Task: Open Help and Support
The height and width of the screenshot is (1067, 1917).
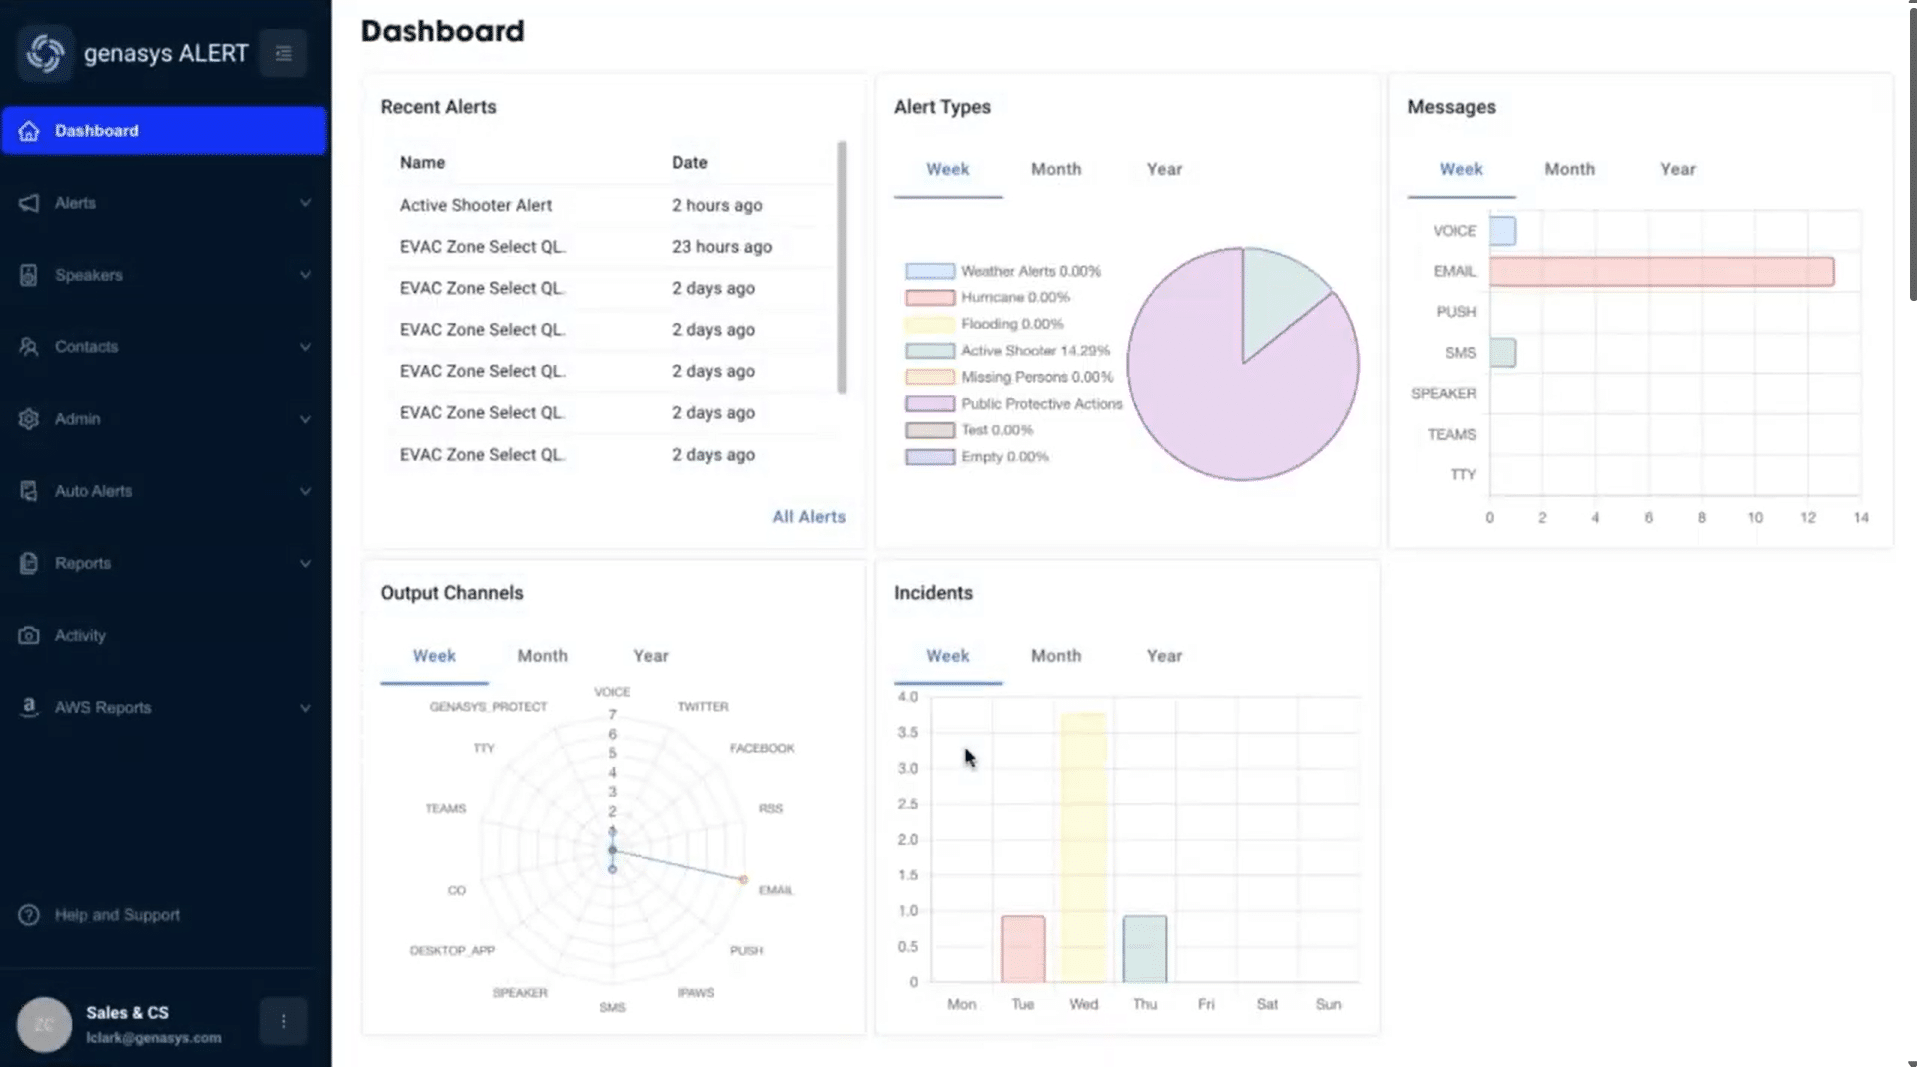Action: pyautogui.click(x=164, y=915)
